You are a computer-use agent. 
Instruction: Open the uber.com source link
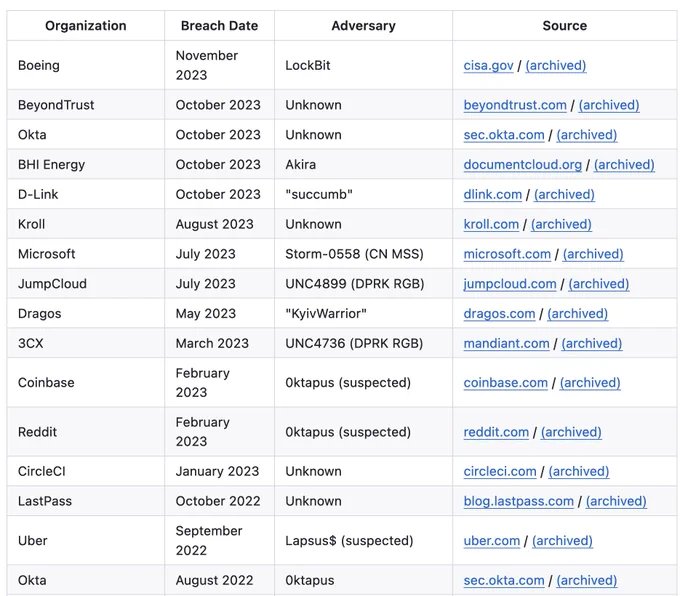click(x=492, y=541)
